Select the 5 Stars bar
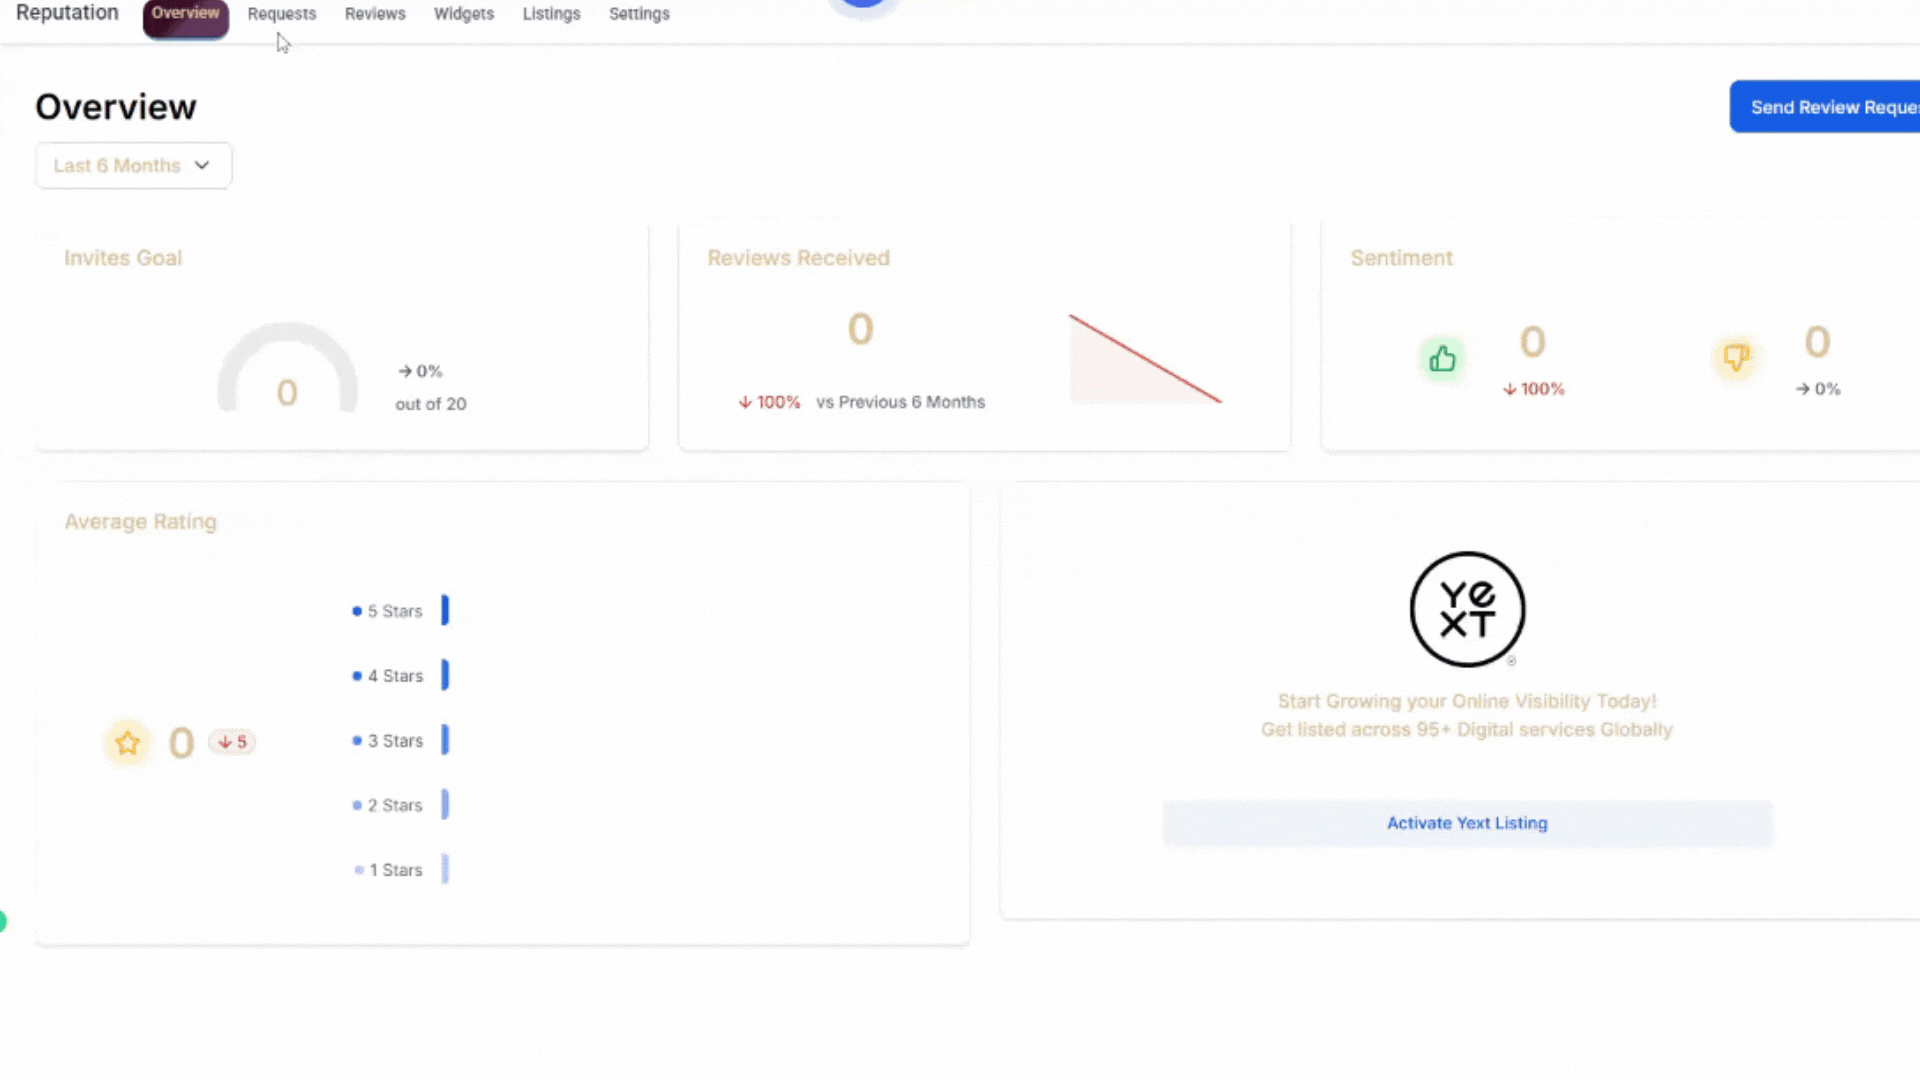1920x1080 pixels. (445, 610)
